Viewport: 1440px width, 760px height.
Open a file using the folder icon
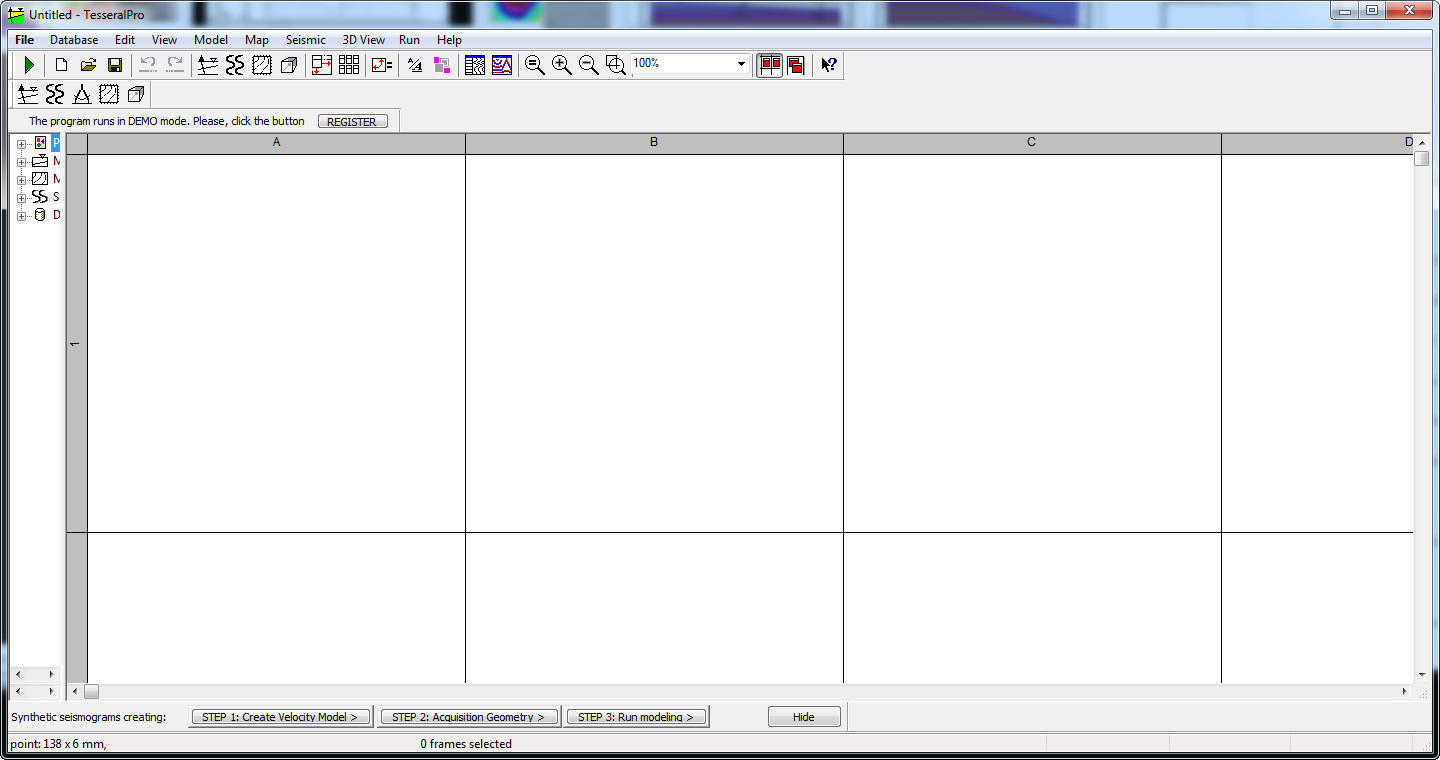click(x=88, y=65)
